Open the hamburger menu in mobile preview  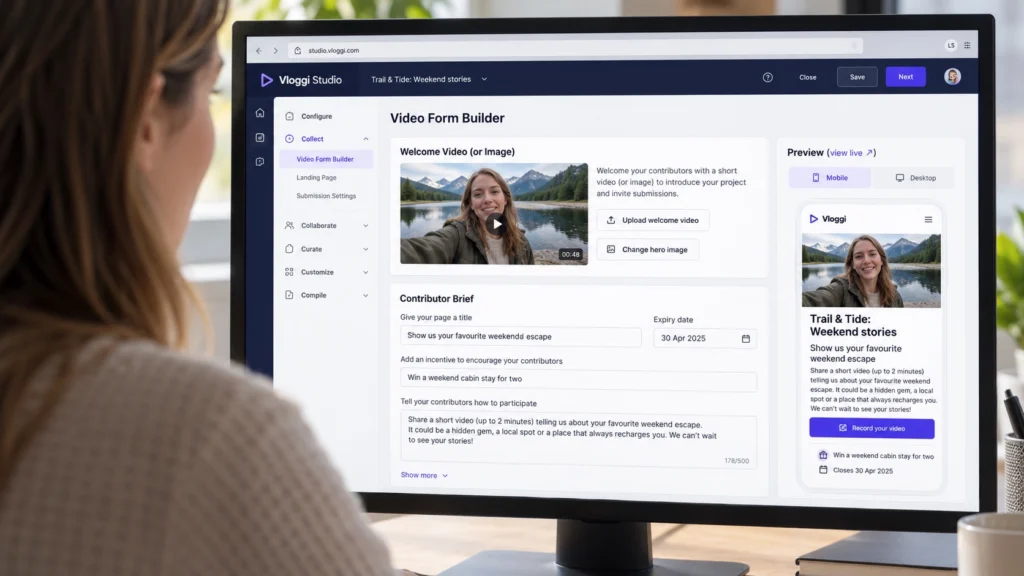[928, 220]
